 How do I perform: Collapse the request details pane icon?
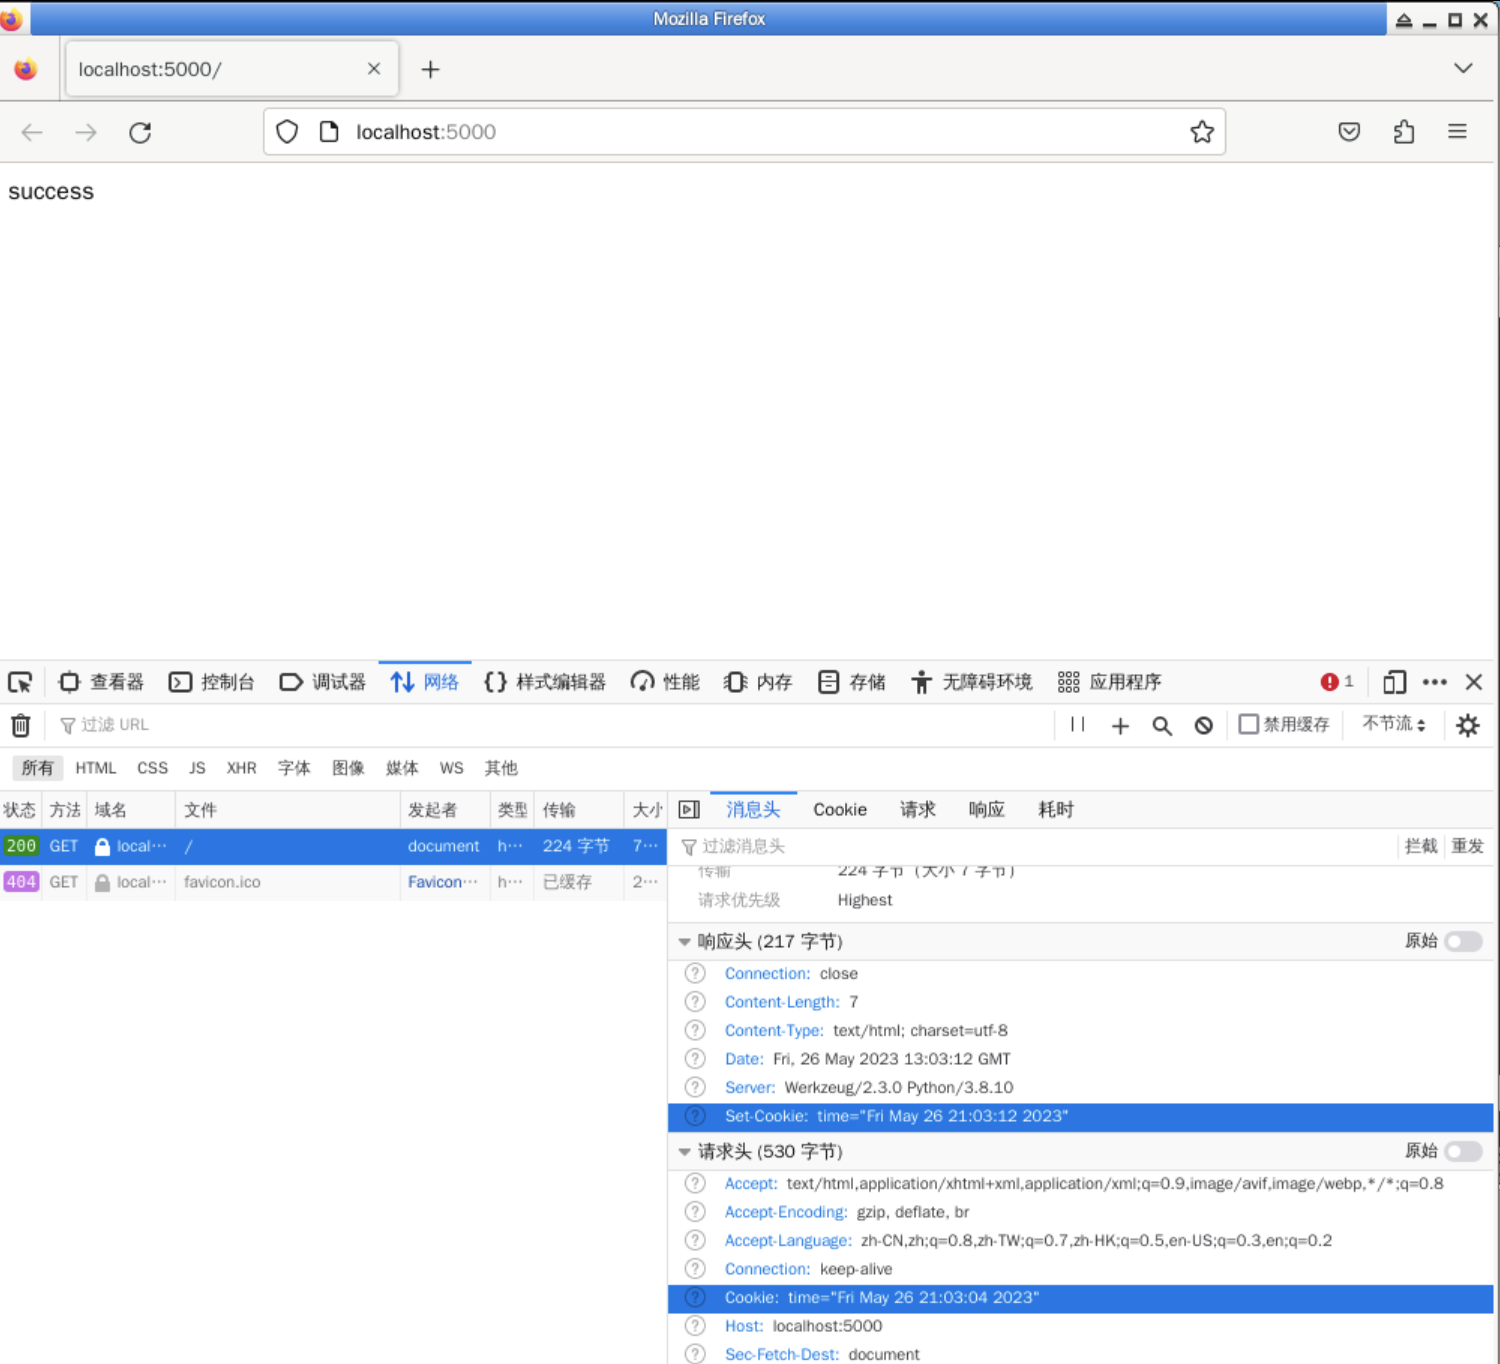[689, 810]
